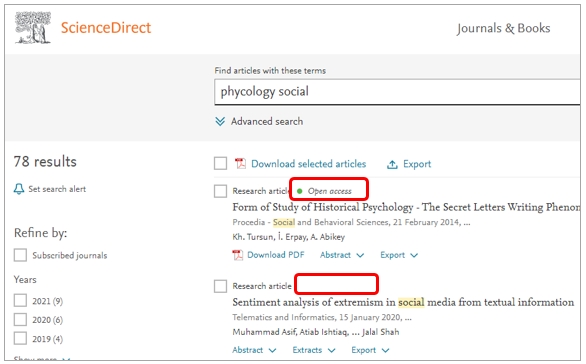Enable the 2020 year filter

(x=20, y=320)
